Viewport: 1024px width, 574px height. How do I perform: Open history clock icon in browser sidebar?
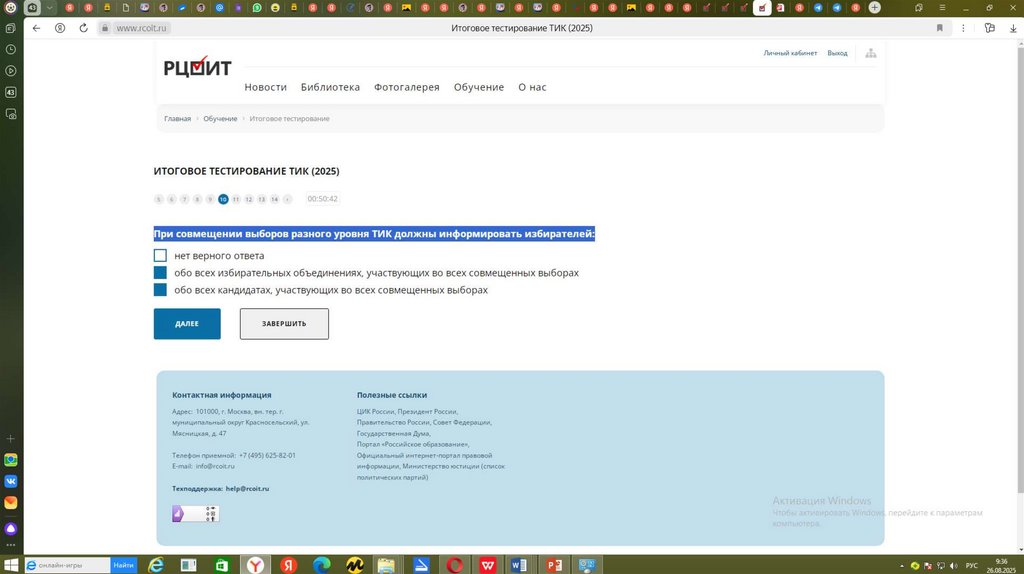[x=10, y=50]
